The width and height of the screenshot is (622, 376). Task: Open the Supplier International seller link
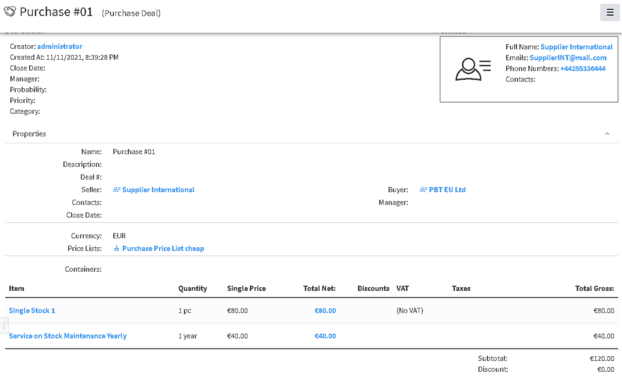pyautogui.click(x=158, y=190)
